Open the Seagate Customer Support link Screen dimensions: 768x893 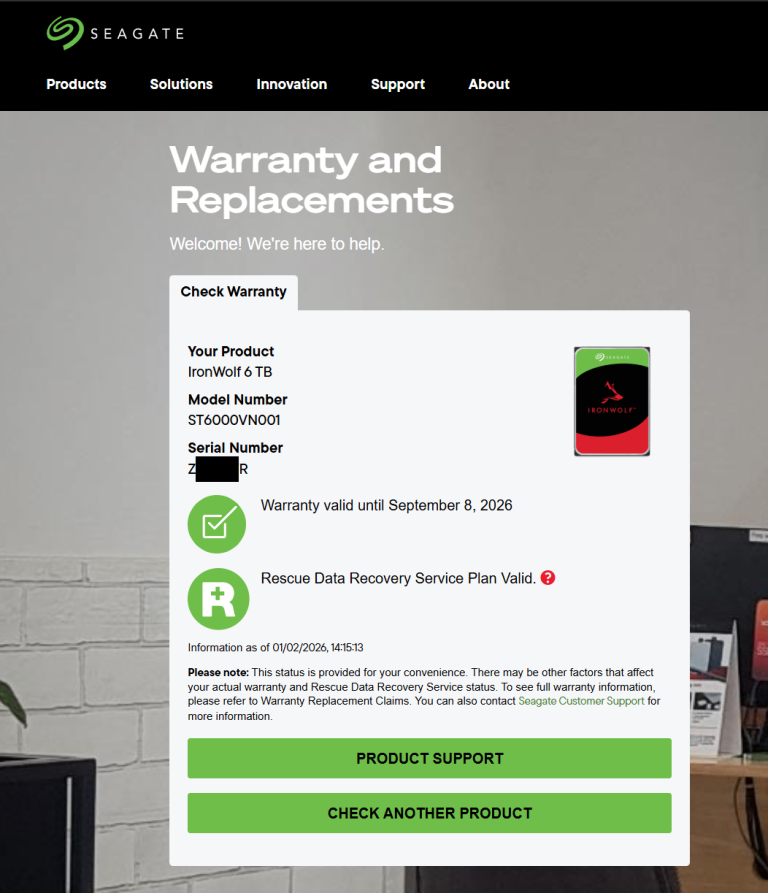click(581, 701)
